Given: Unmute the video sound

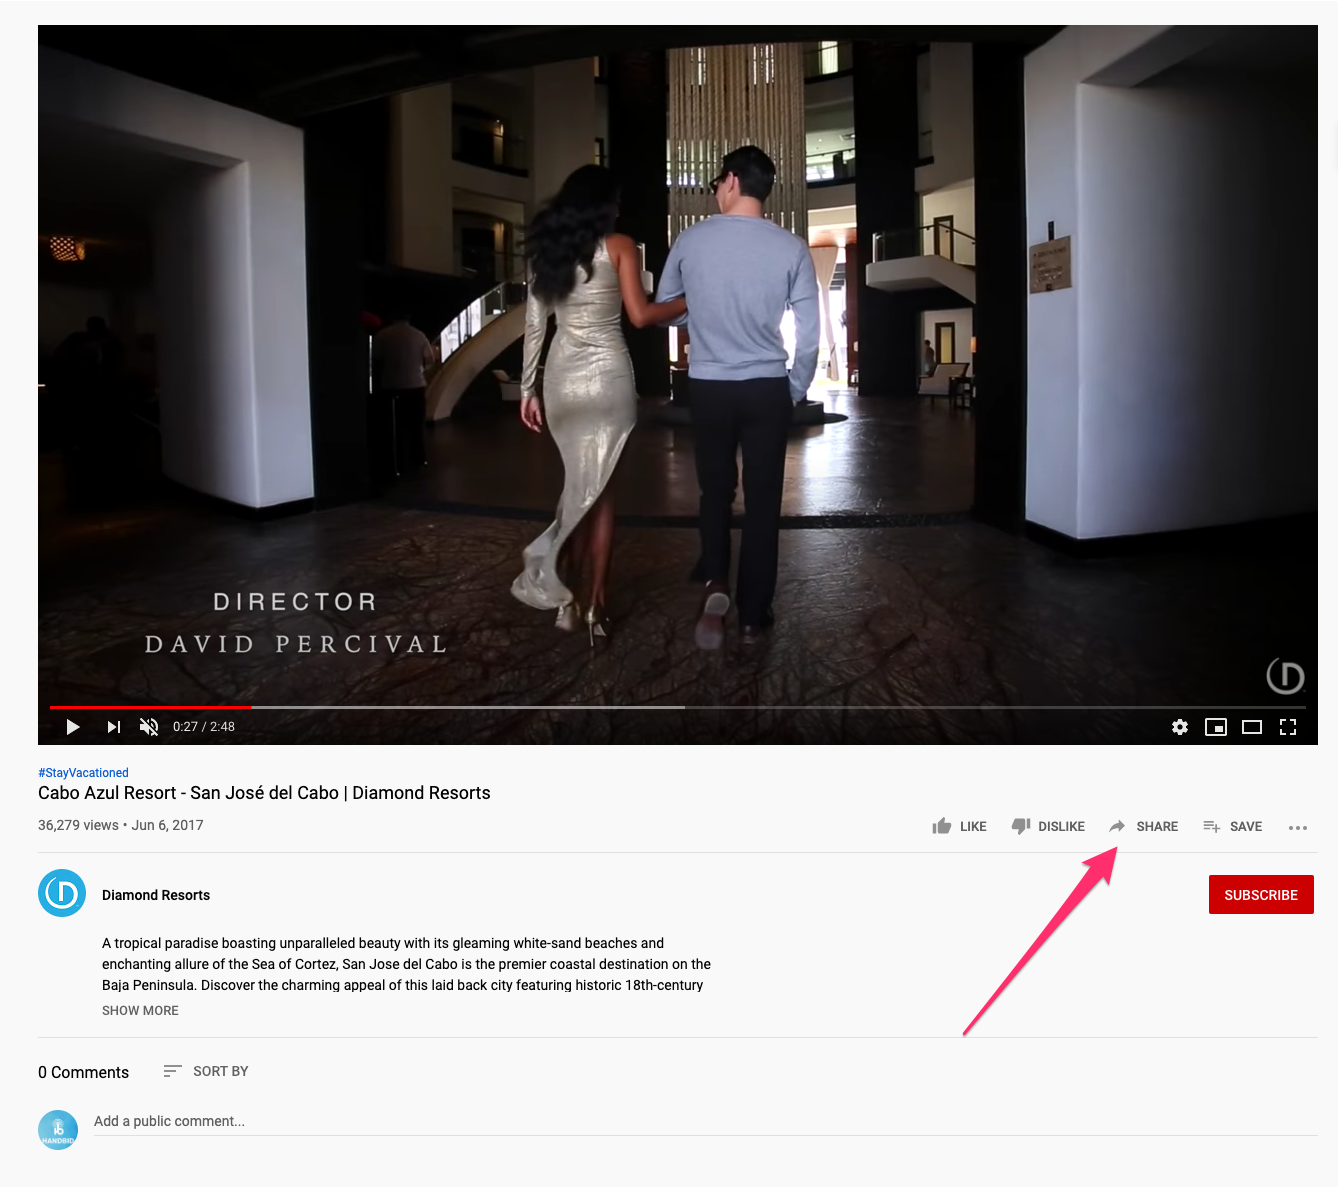Looking at the screenshot, I should point(149,727).
